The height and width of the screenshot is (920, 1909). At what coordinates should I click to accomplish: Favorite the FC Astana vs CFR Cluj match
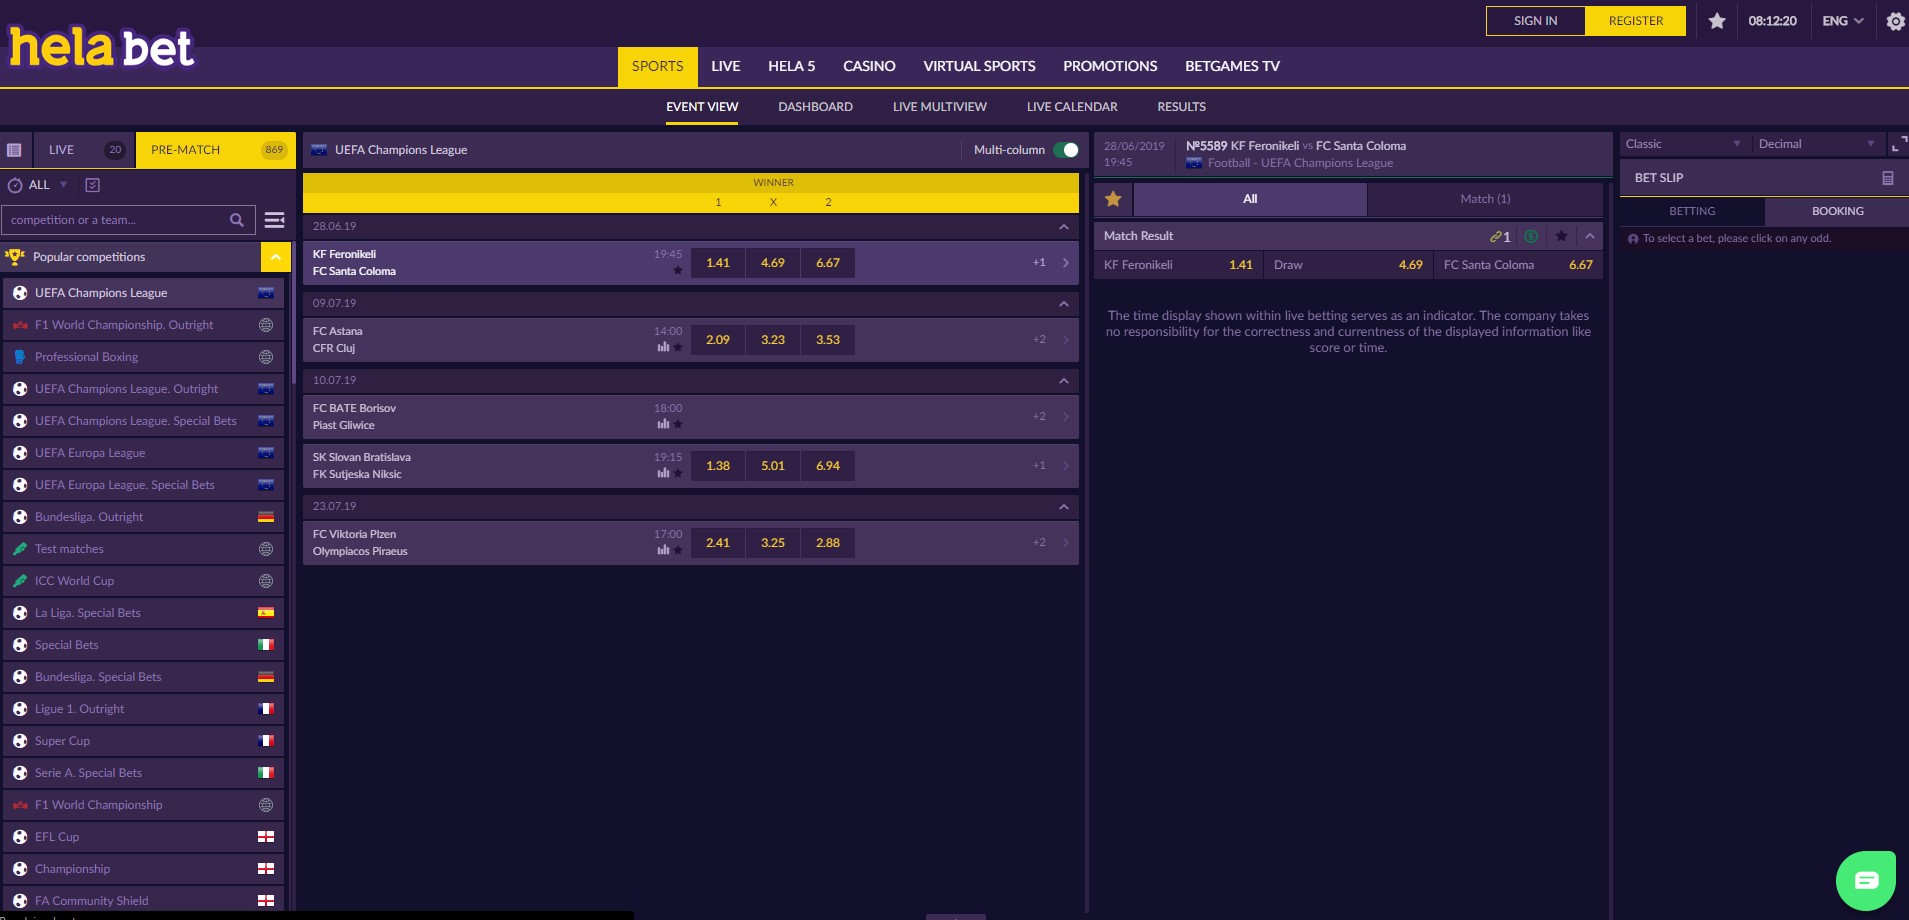pyautogui.click(x=678, y=347)
